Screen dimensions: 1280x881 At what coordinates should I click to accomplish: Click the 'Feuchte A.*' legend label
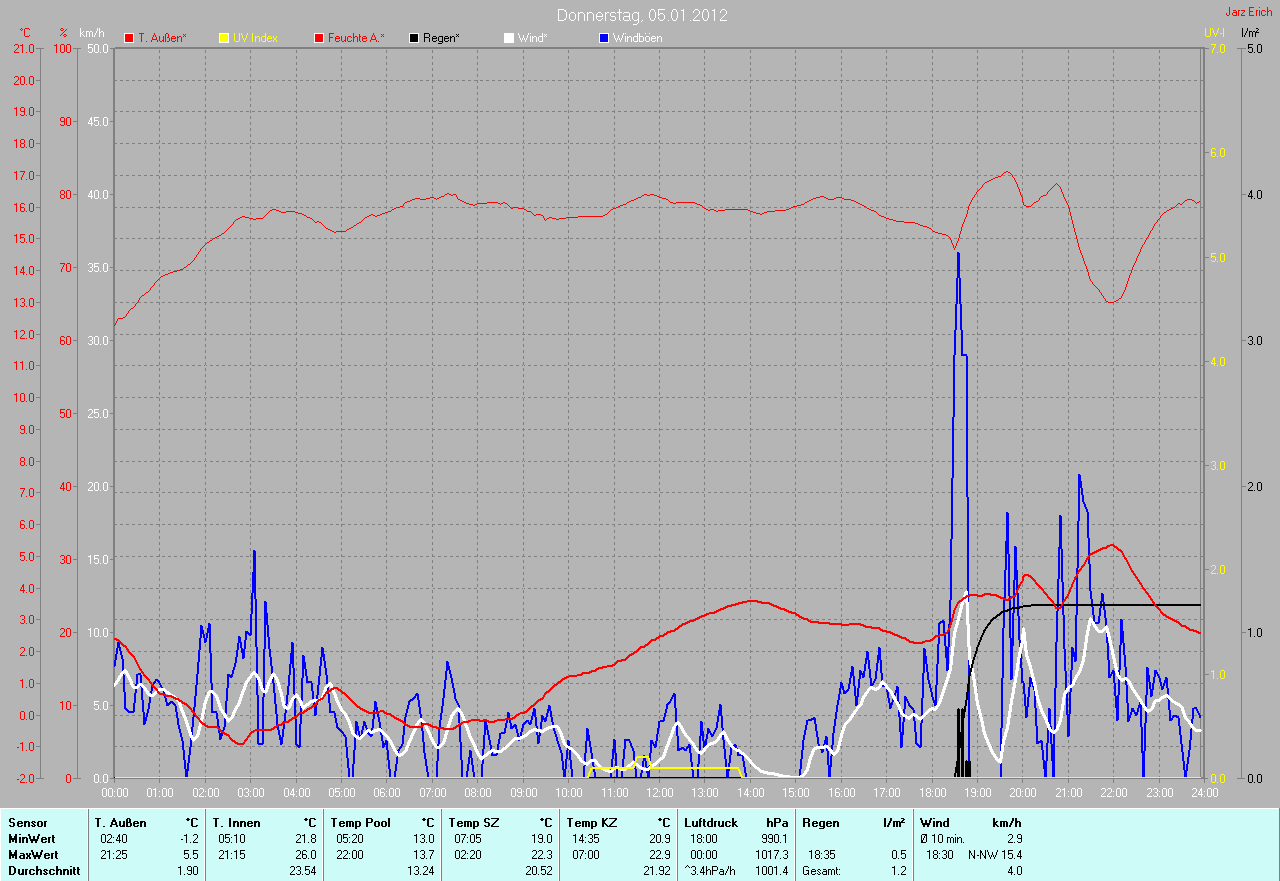click(x=356, y=38)
